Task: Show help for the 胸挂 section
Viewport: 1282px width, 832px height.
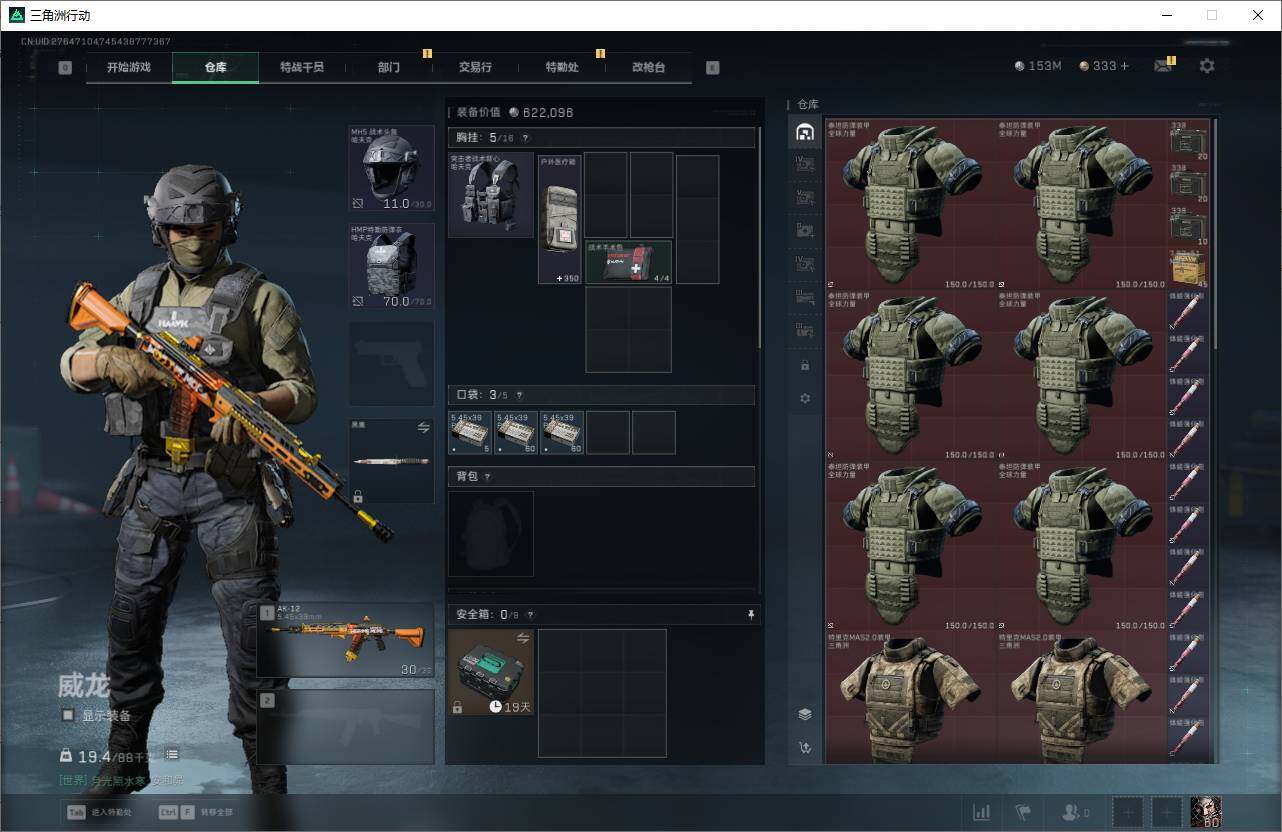Action: click(x=525, y=138)
